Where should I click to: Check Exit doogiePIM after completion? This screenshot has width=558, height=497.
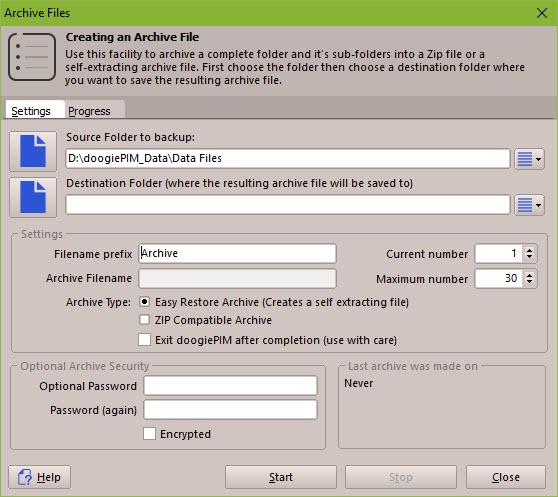[x=144, y=339]
